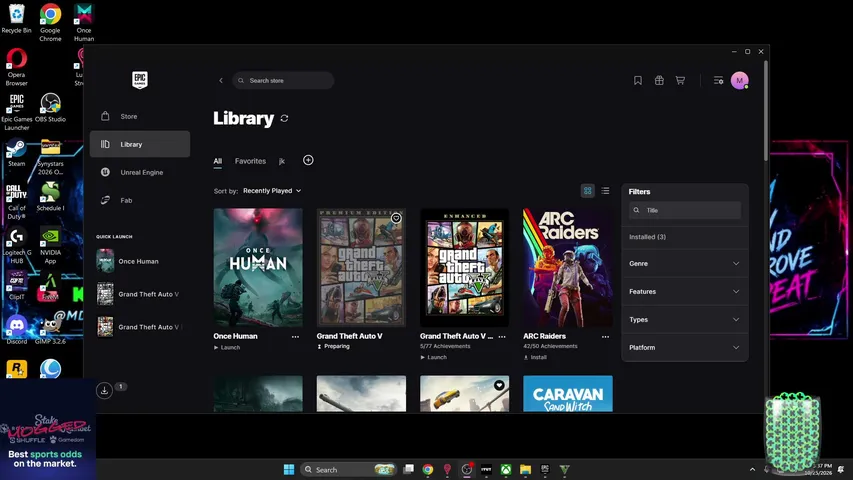Quick launch Once Human
The image size is (853, 480).
point(139,261)
